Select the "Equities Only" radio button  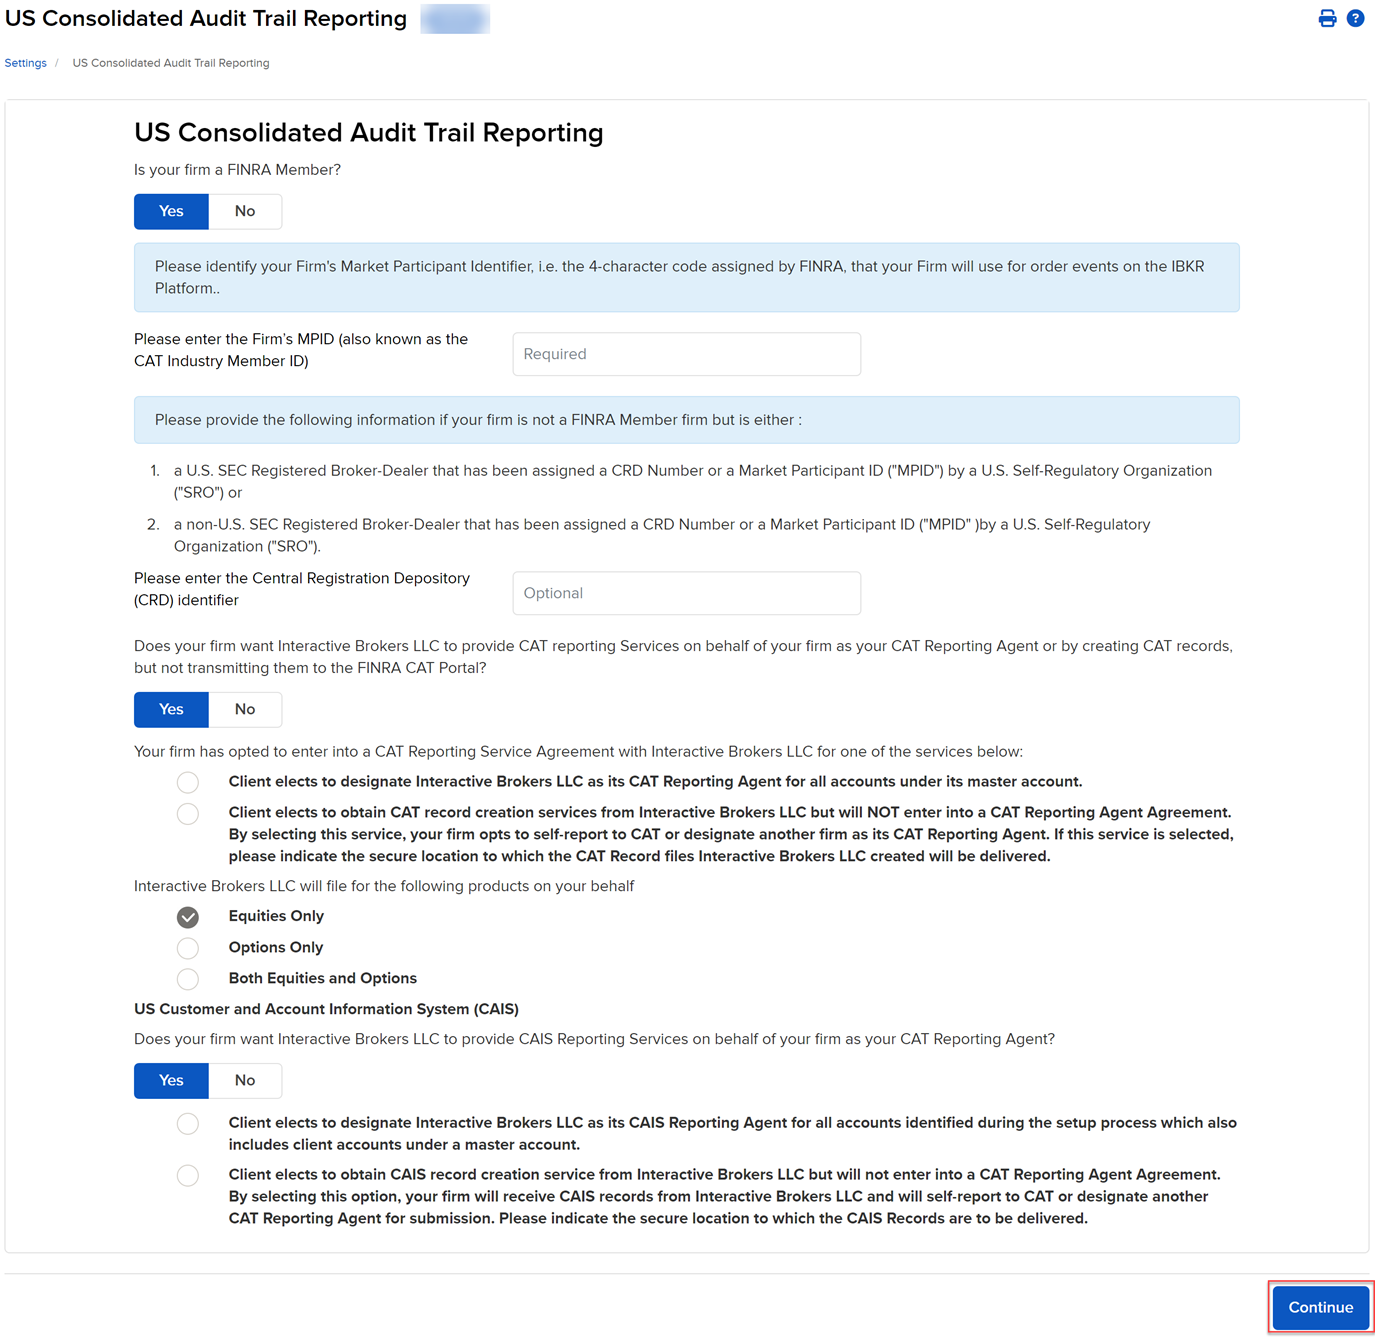(187, 917)
